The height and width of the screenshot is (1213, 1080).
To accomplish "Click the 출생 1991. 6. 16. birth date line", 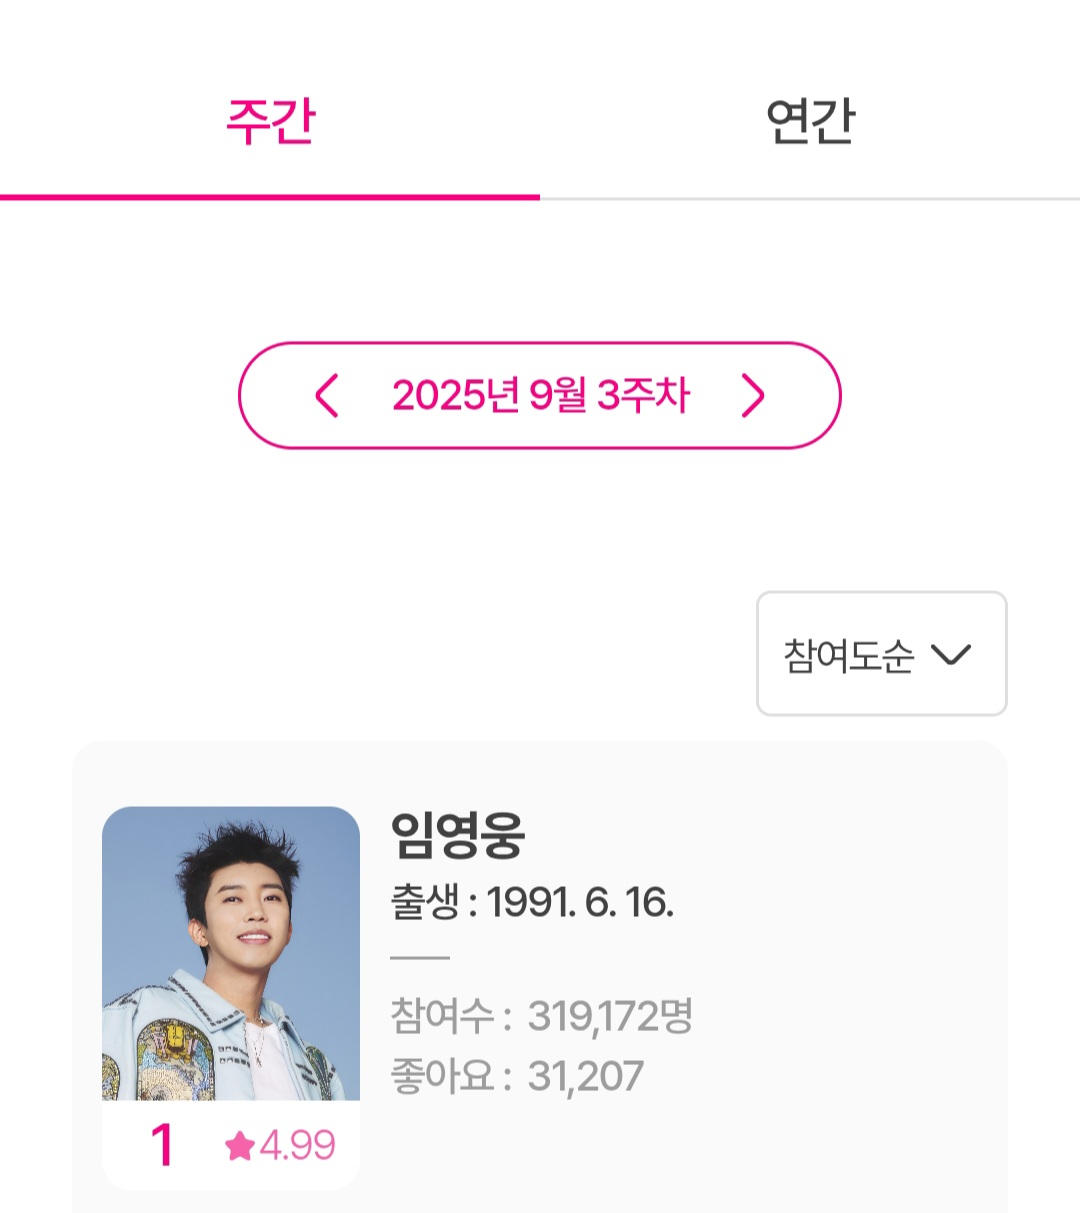I will (531, 903).
